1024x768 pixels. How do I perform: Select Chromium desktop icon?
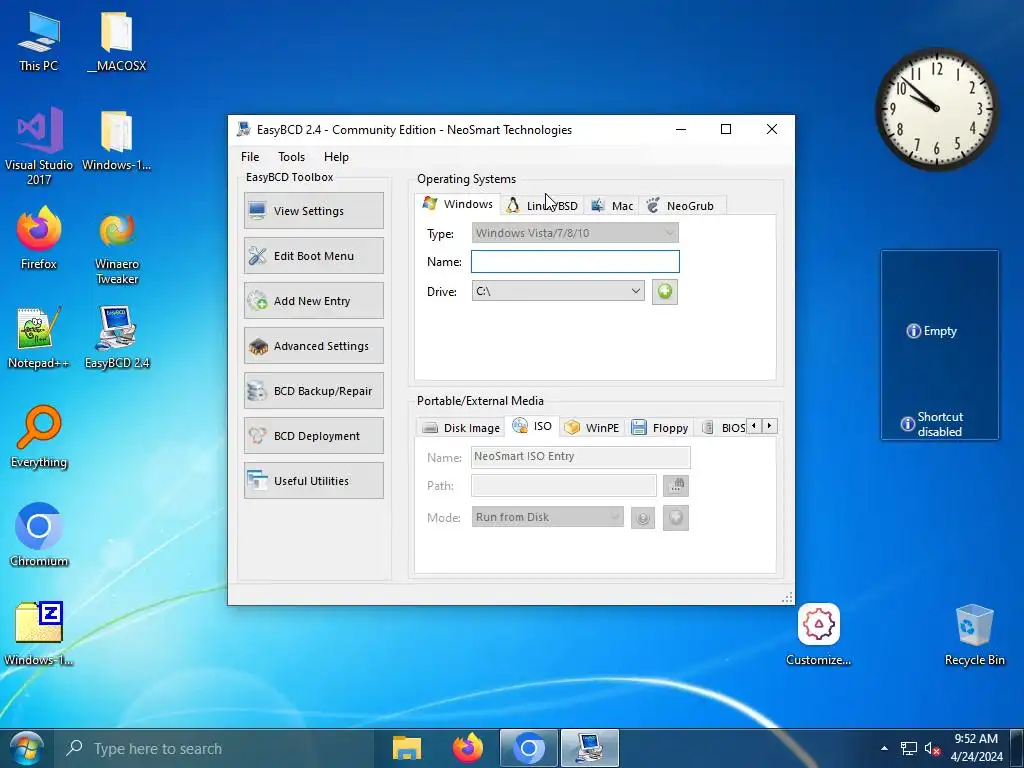click(39, 536)
